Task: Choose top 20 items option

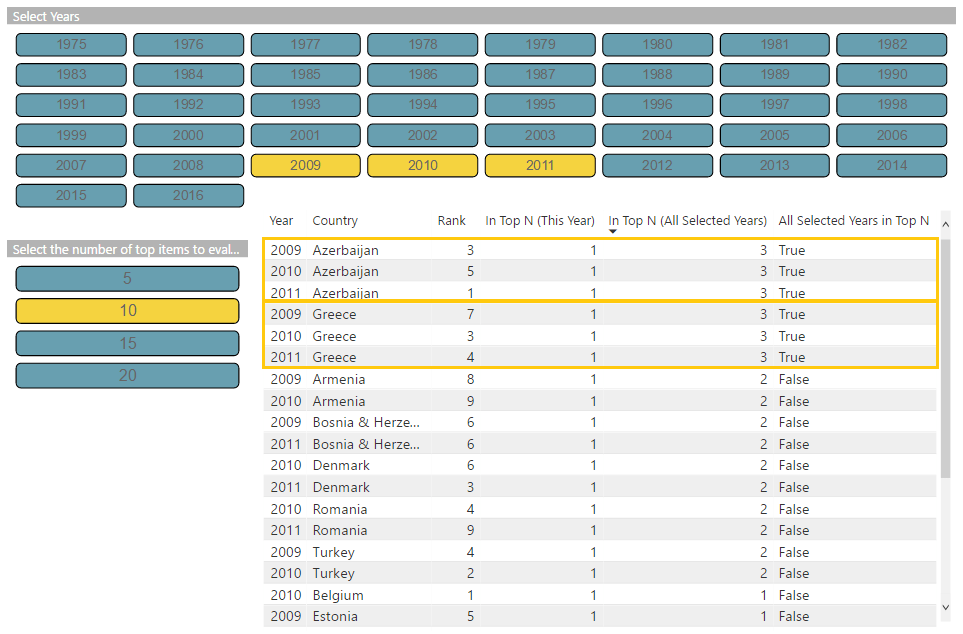Action: [127, 376]
